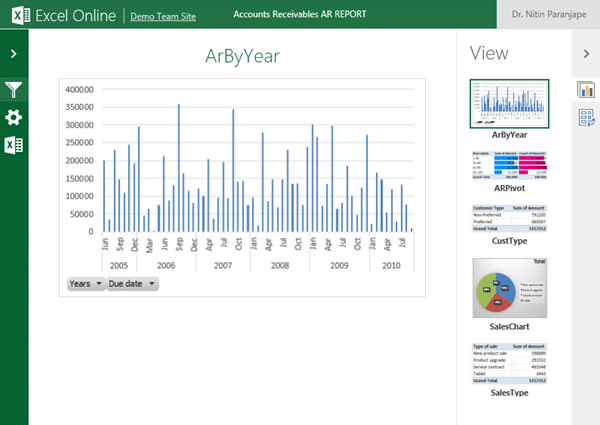The image size is (600, 425).
Task: Click the View panel heading
Action: click(x=489, y=53)
